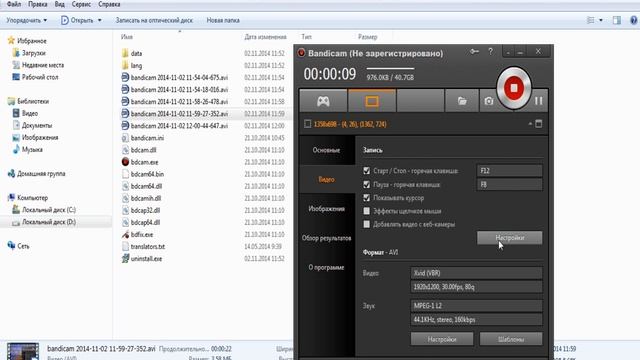Enable Эффекты щелчков мыши checkbox
Viewport: 640px width, 360px height.
(x=367, y=211)
